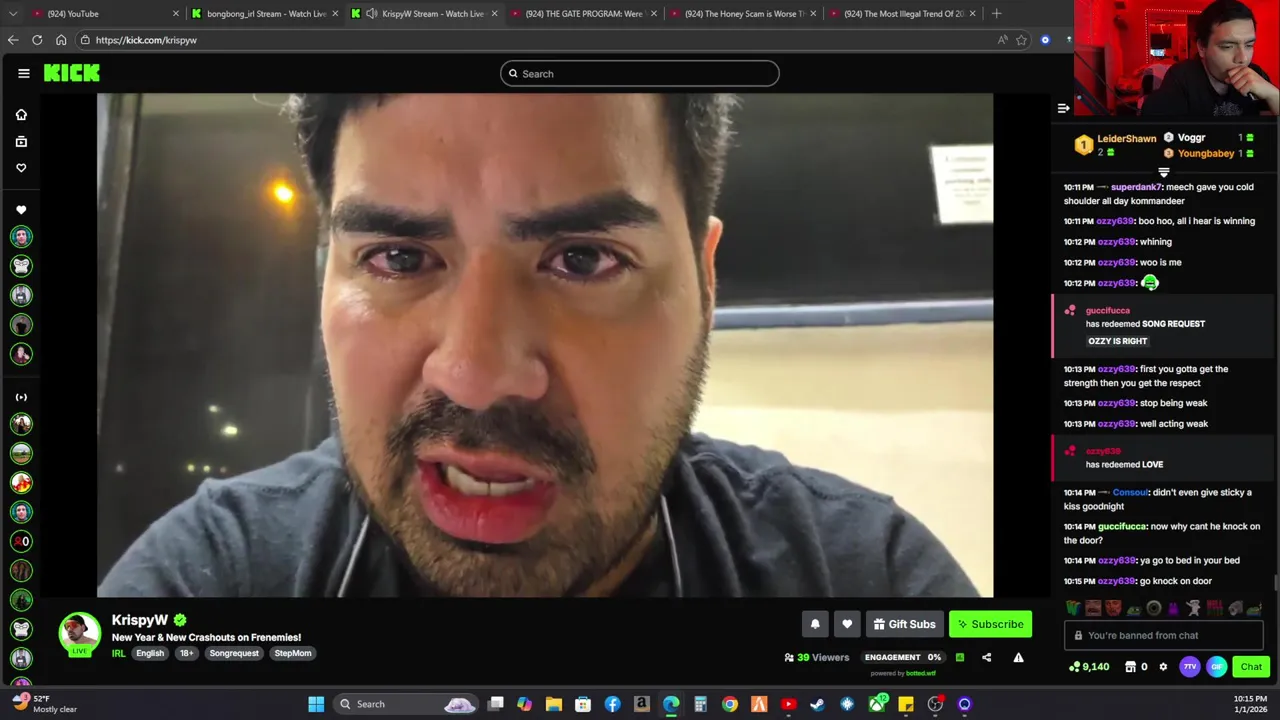This screenshot has width=1280, height=720.
Task: Click the botted.wtf link
Action: click(921, 673)
